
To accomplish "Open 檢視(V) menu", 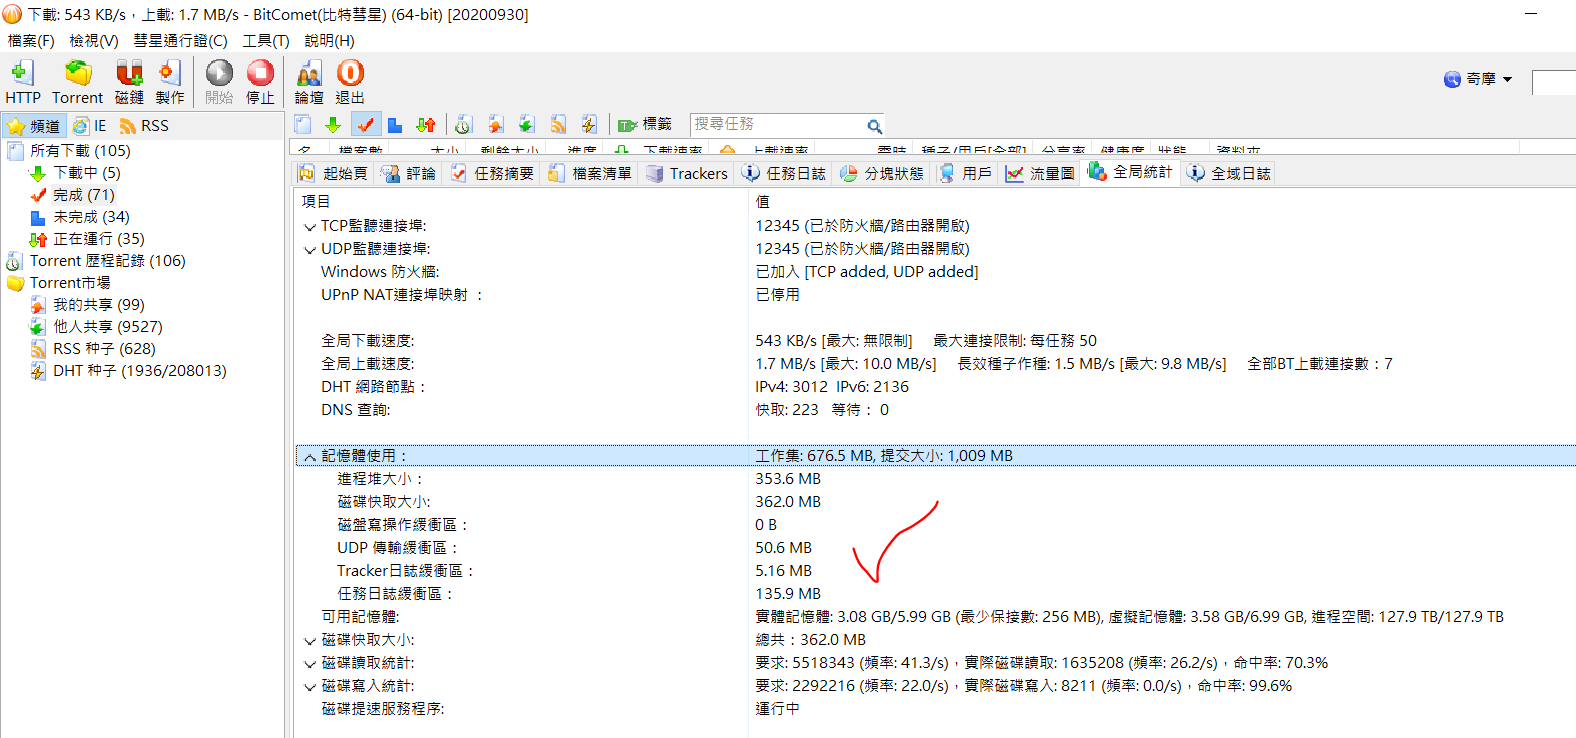I will [x=94, y=41].
